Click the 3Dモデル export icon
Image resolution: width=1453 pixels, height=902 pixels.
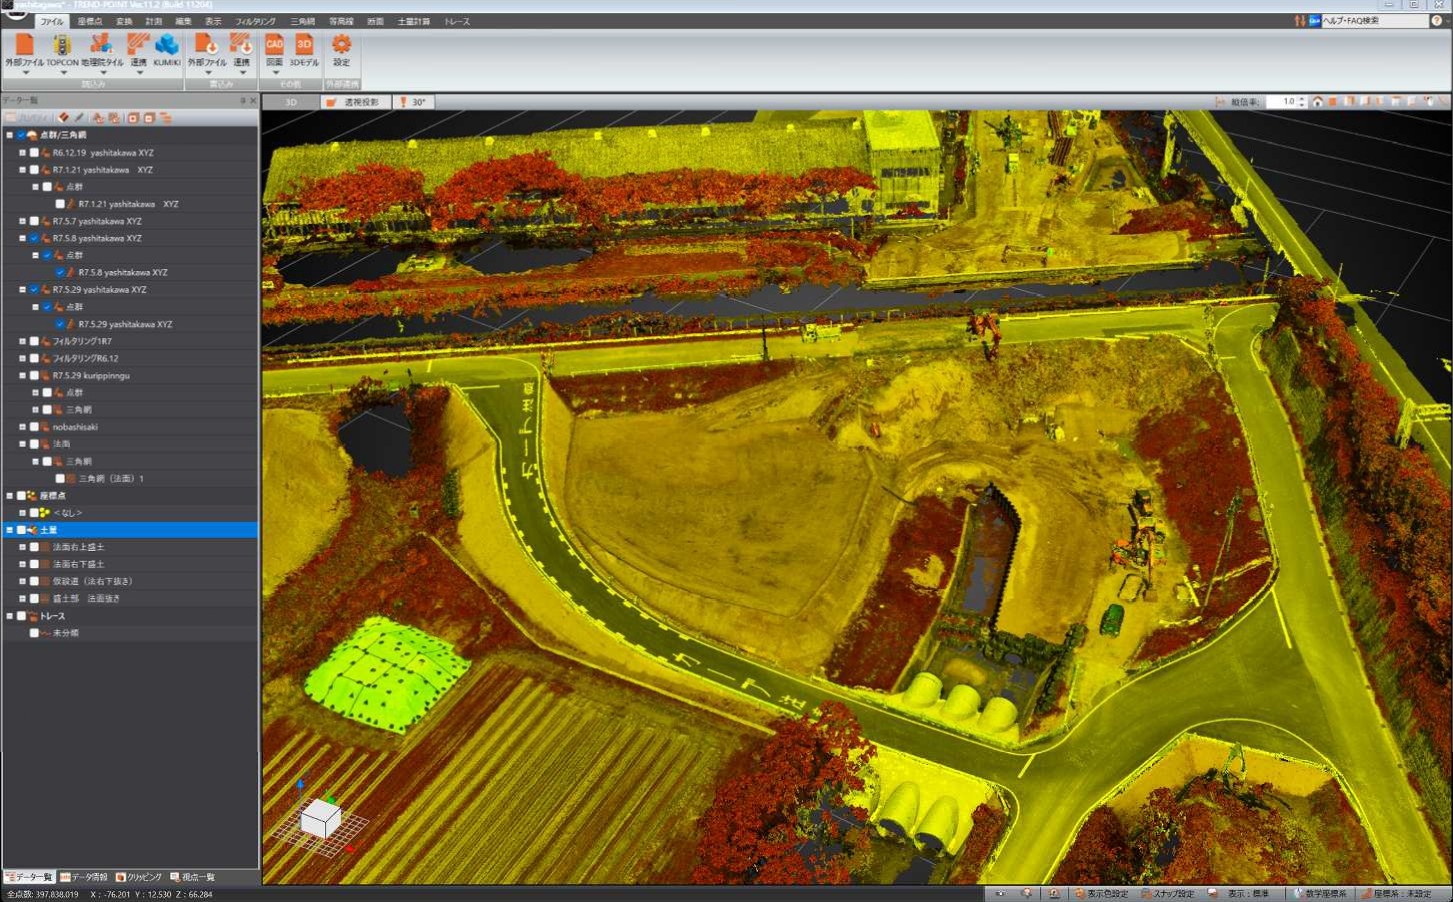304,50
